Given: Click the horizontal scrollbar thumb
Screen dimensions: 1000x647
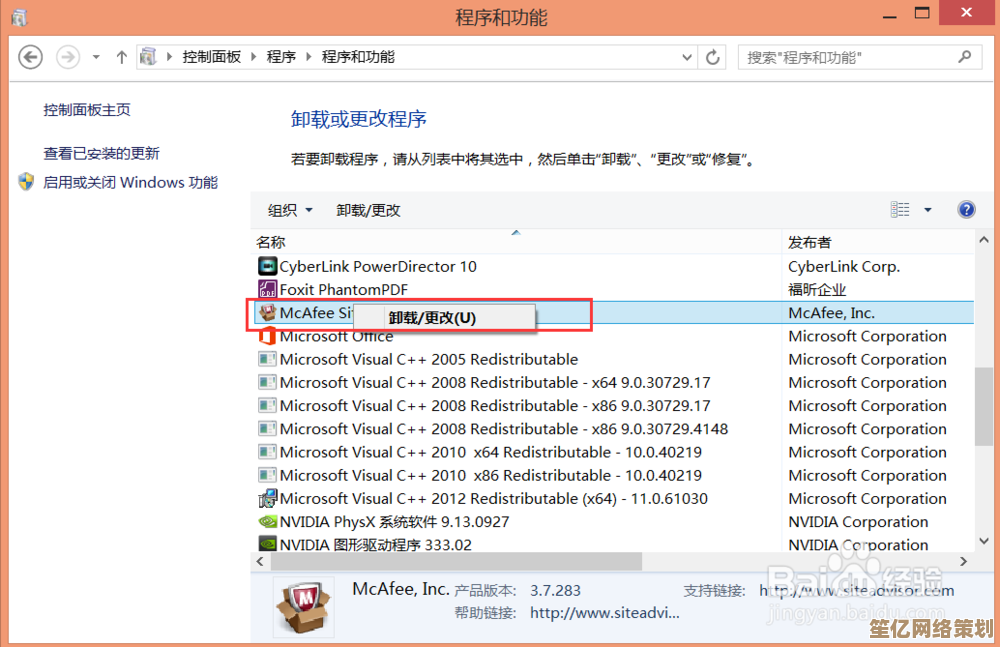Looking at the screenshot, I should [456, 561].
